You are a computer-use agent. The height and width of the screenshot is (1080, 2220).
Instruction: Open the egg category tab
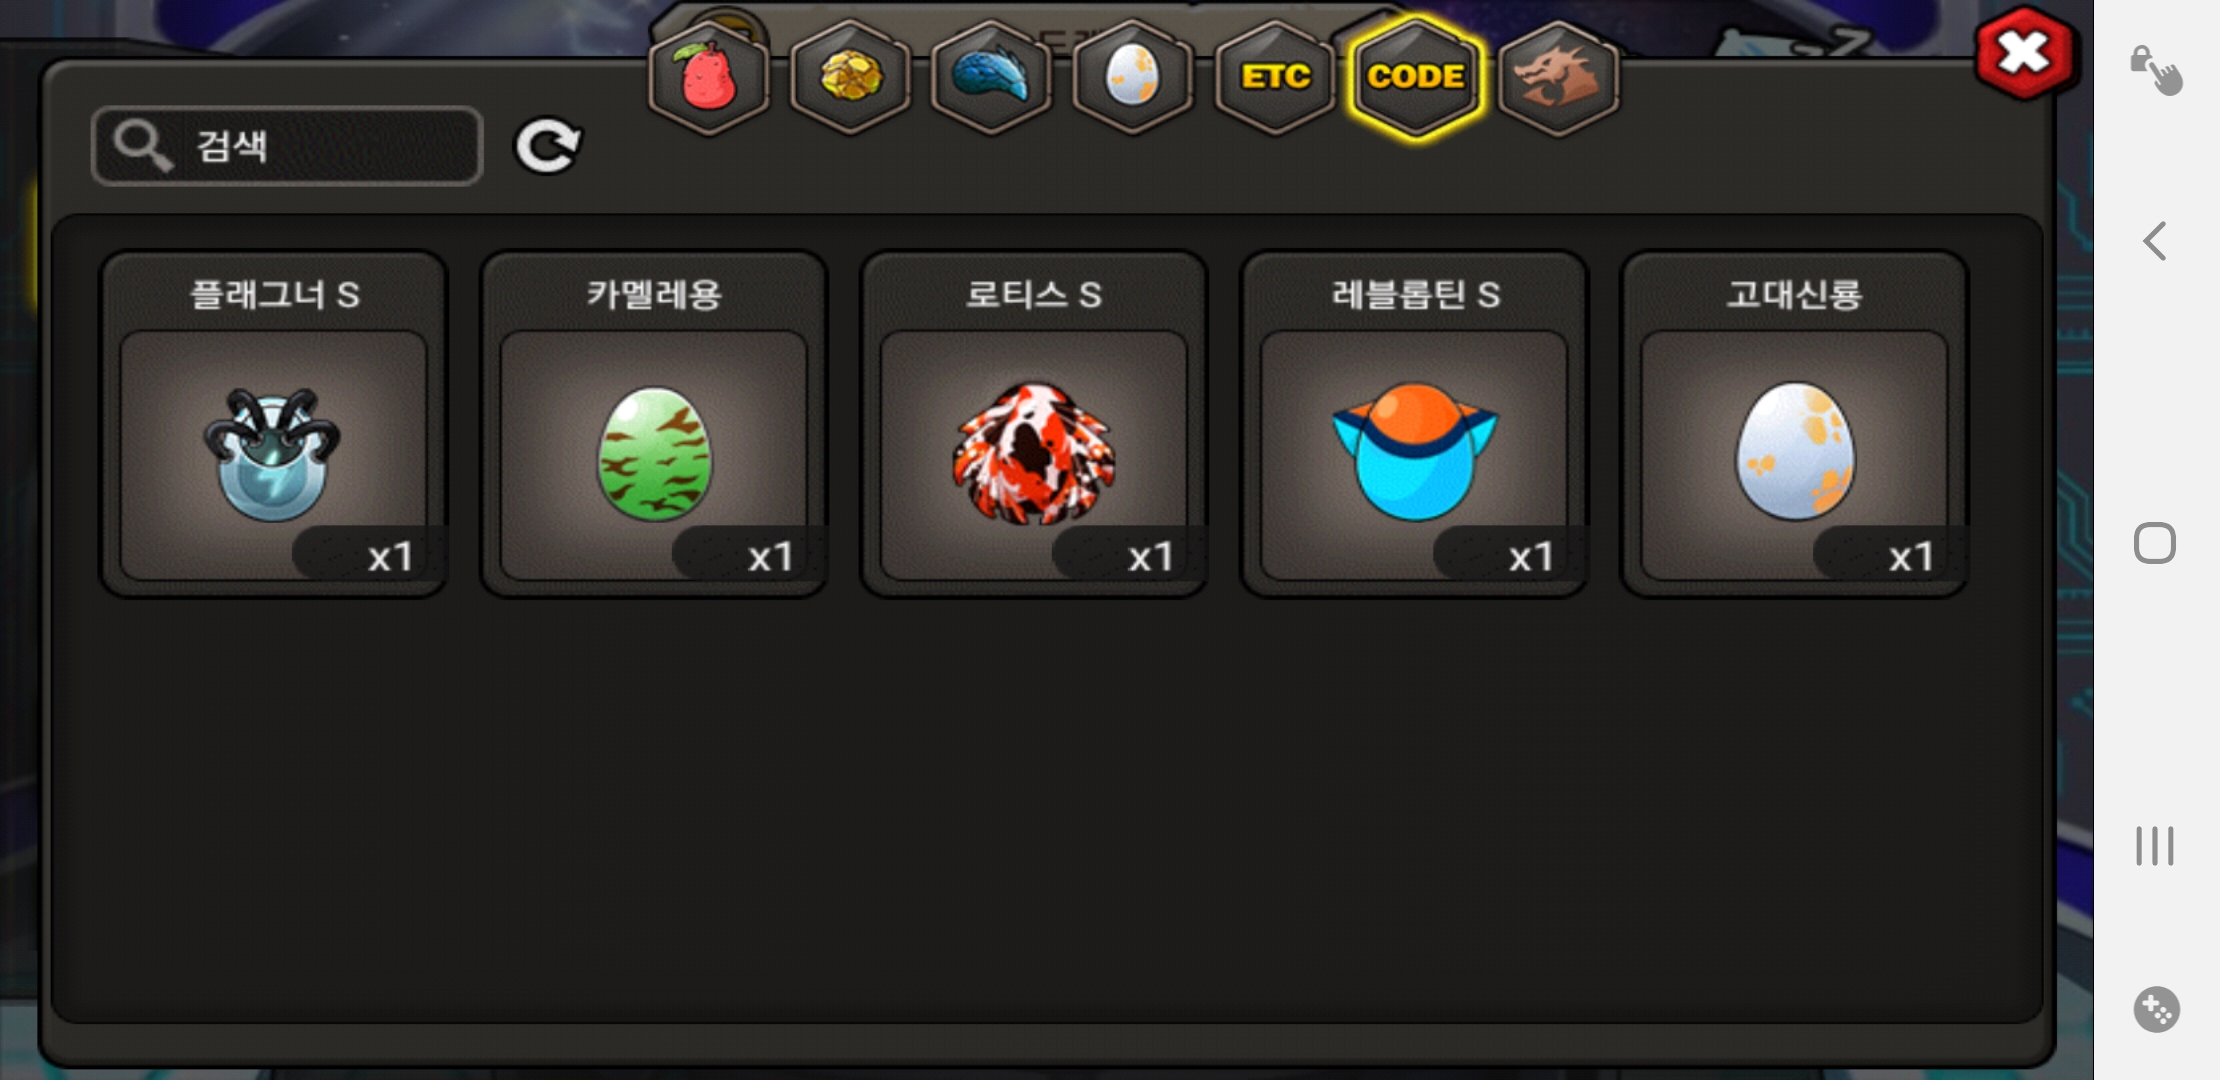(x=1133, y=77)
